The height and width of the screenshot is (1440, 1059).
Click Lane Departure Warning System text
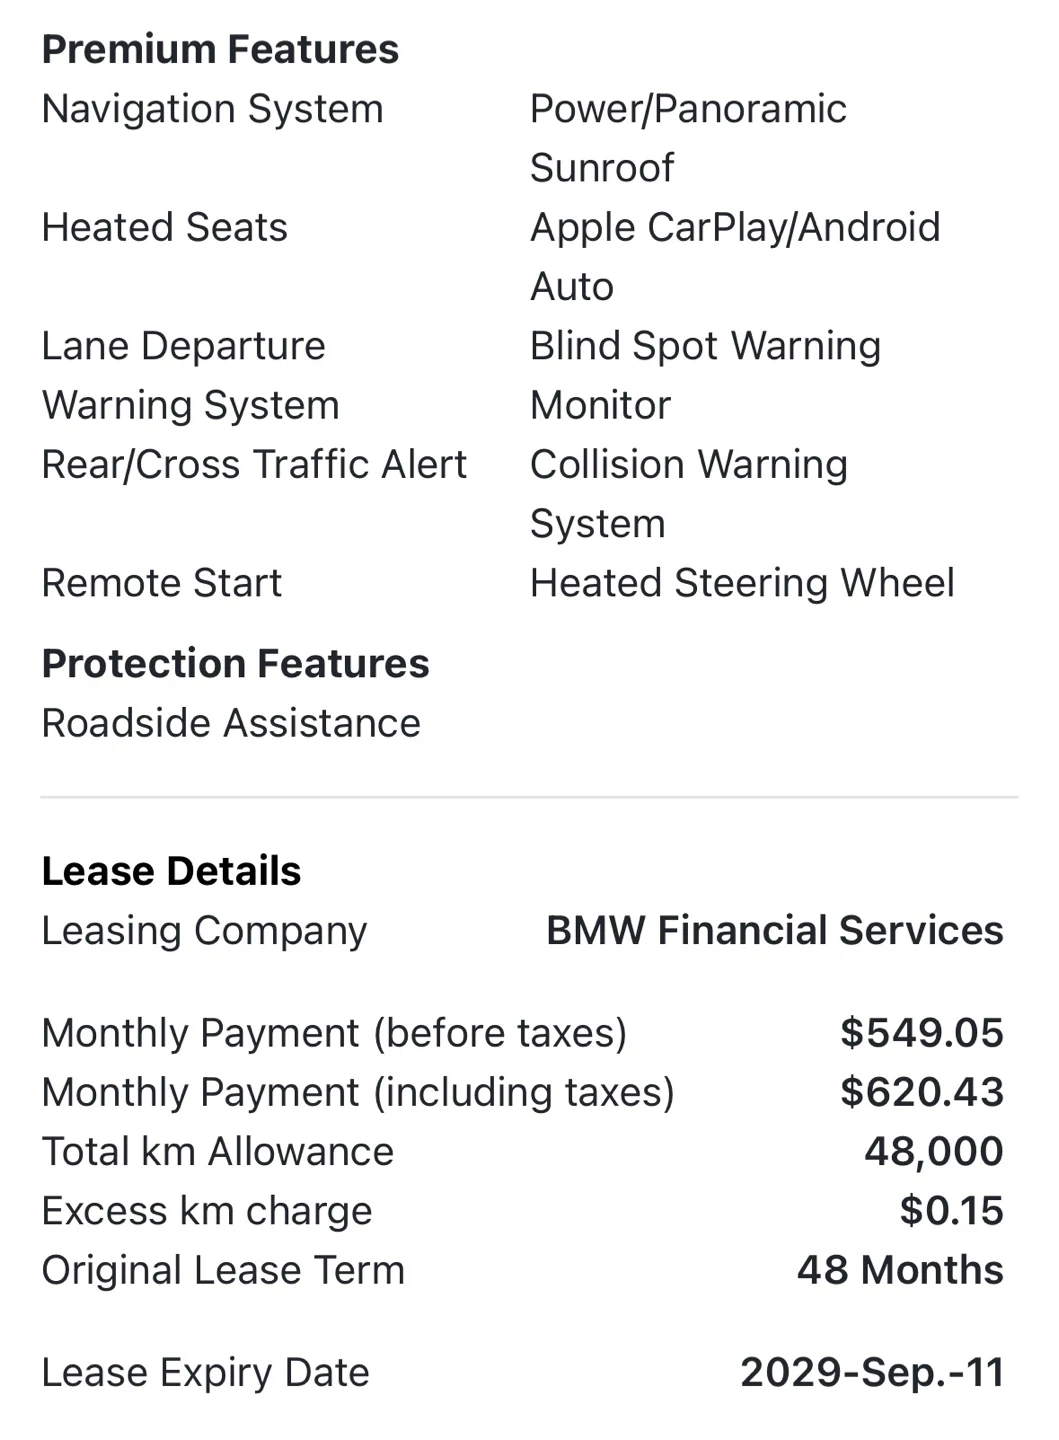190,375
